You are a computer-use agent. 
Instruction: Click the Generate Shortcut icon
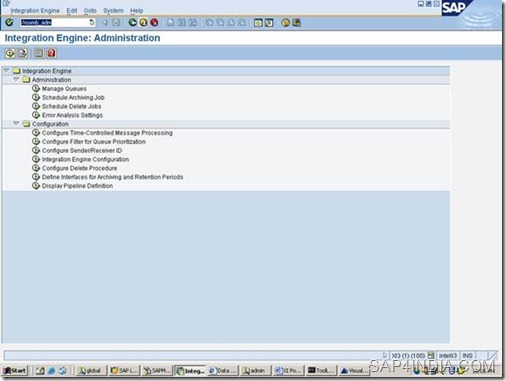[x=269, y=23]
